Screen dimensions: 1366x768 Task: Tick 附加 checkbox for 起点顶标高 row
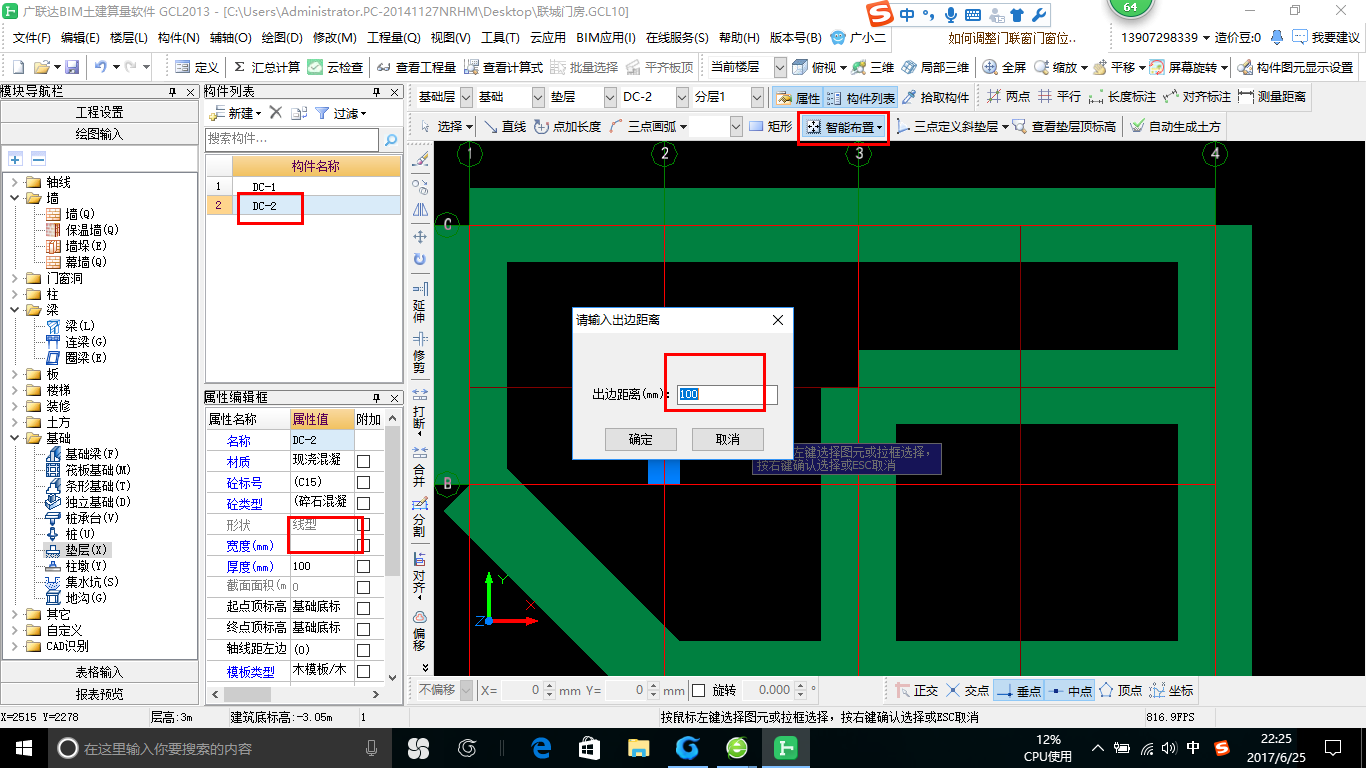pyautogui.click(x=364, y=608)
